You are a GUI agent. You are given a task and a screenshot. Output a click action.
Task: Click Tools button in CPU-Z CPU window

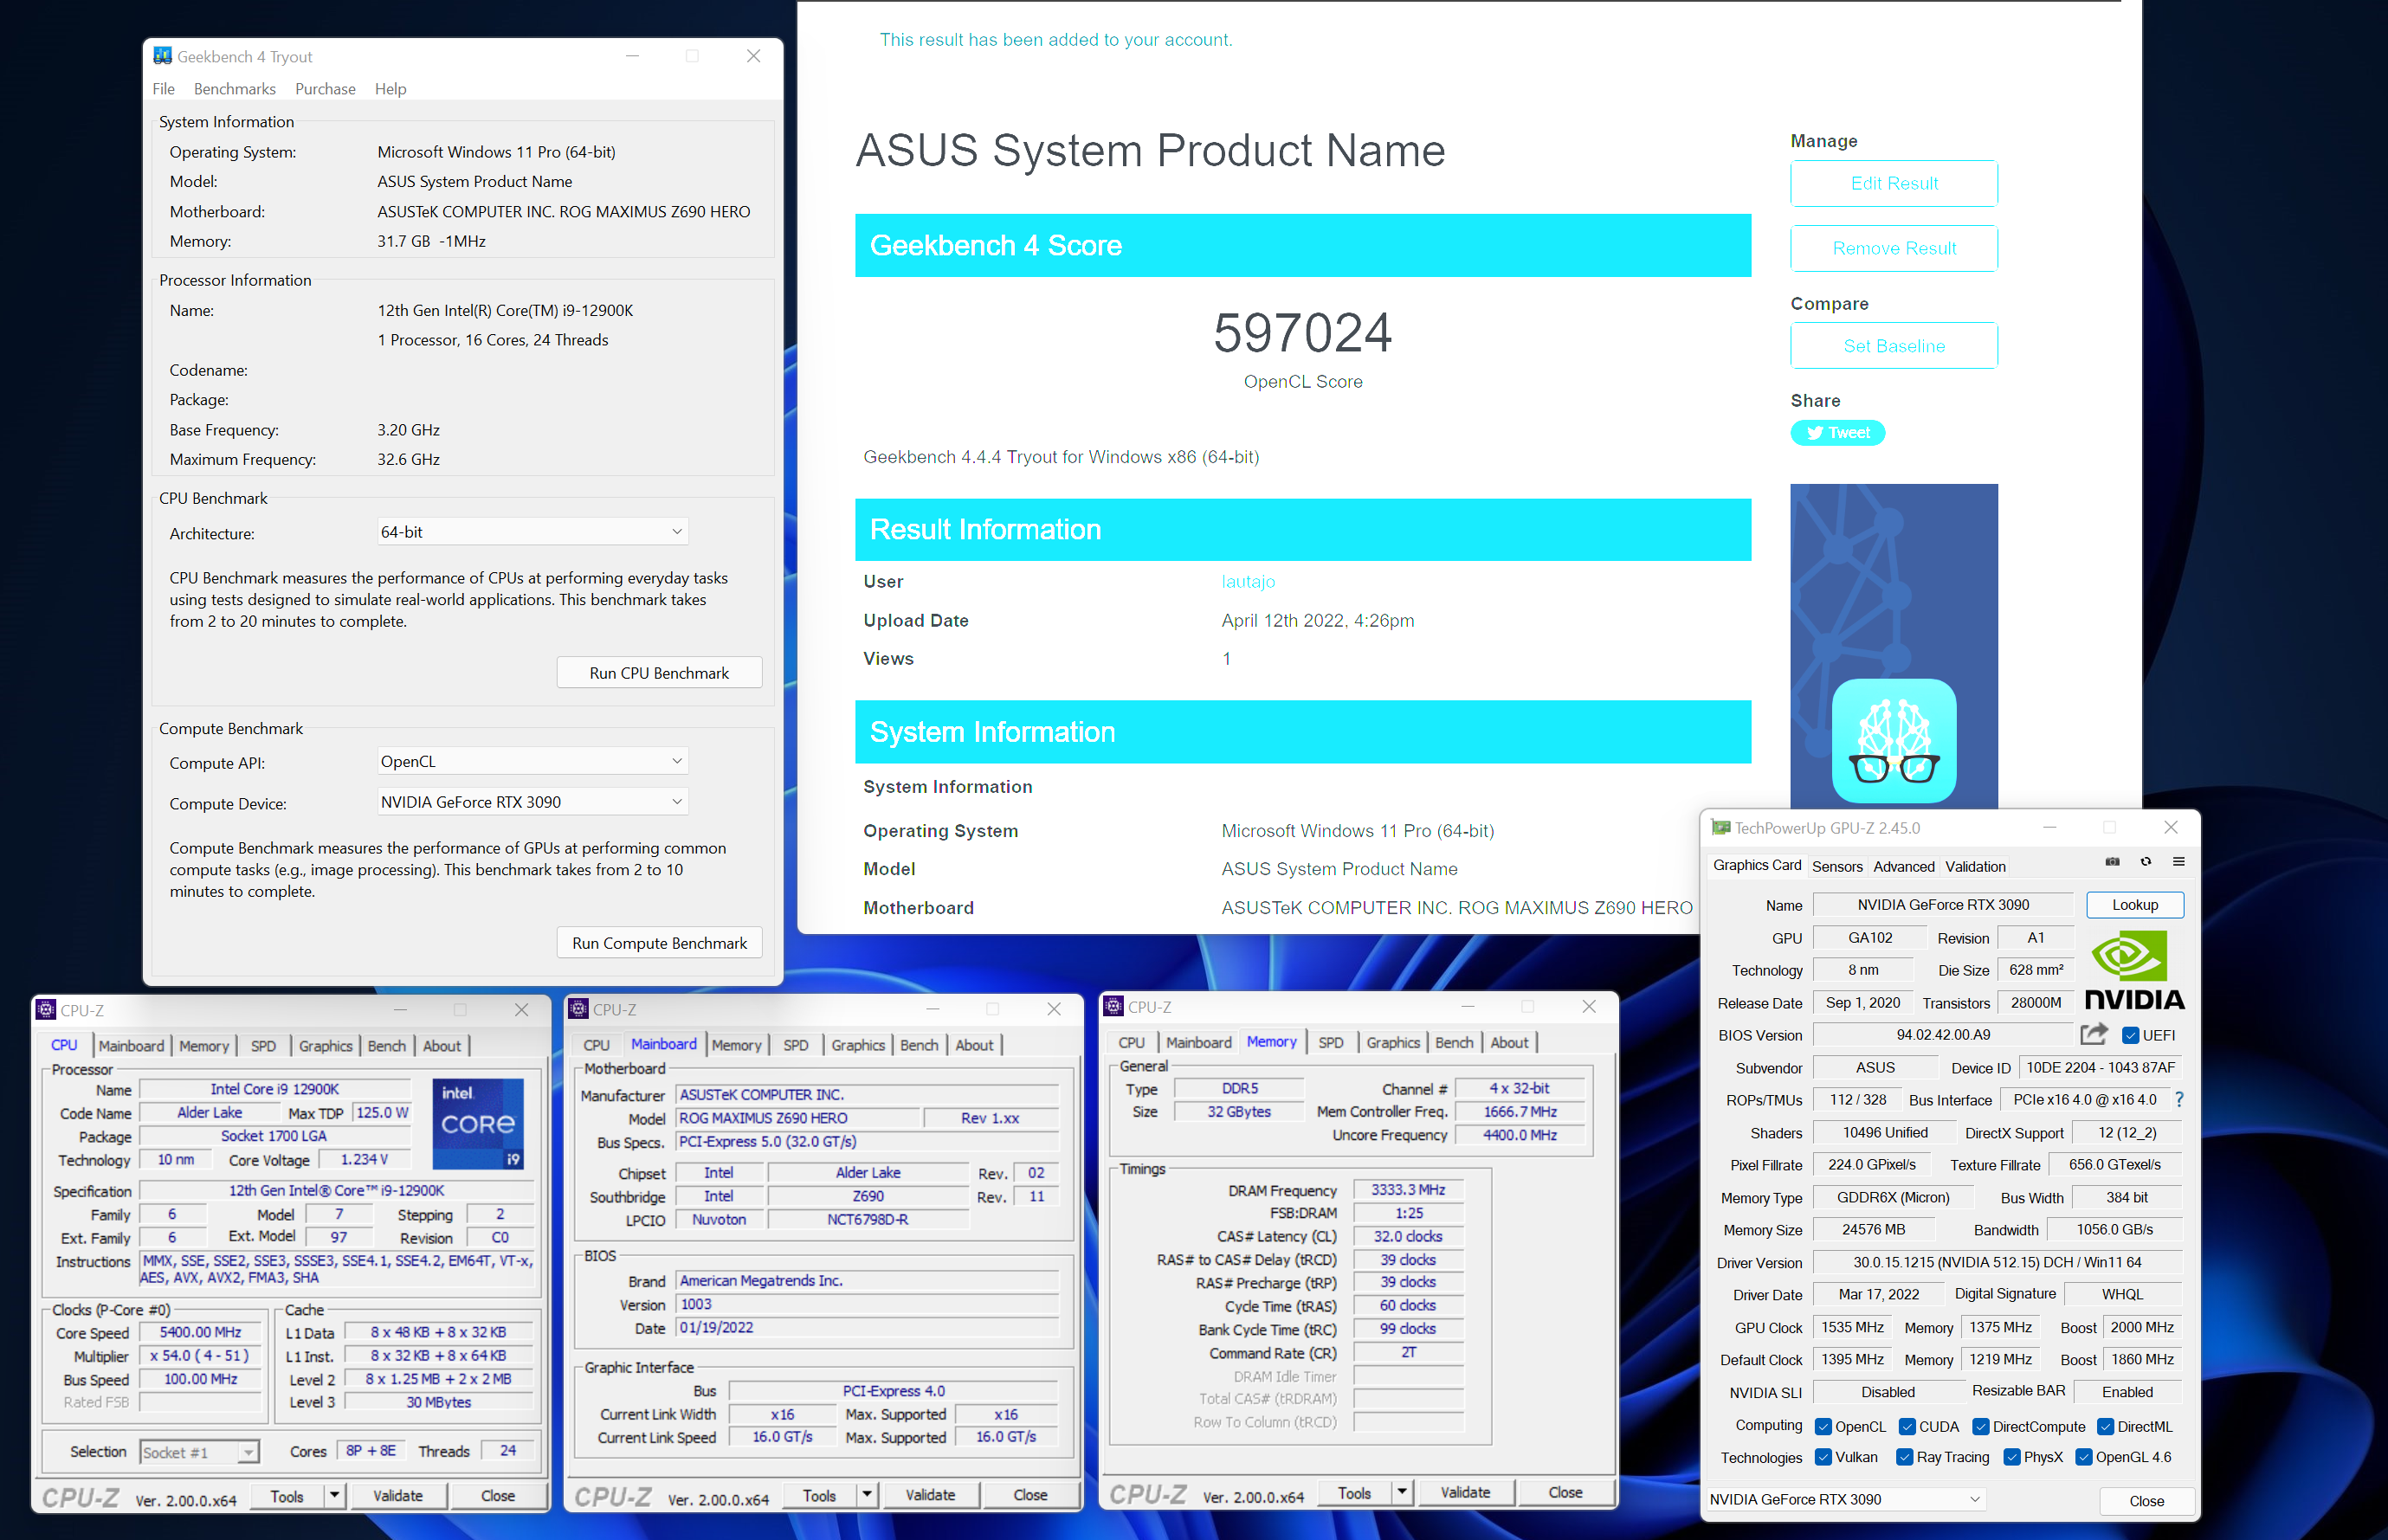(287, 1495)
